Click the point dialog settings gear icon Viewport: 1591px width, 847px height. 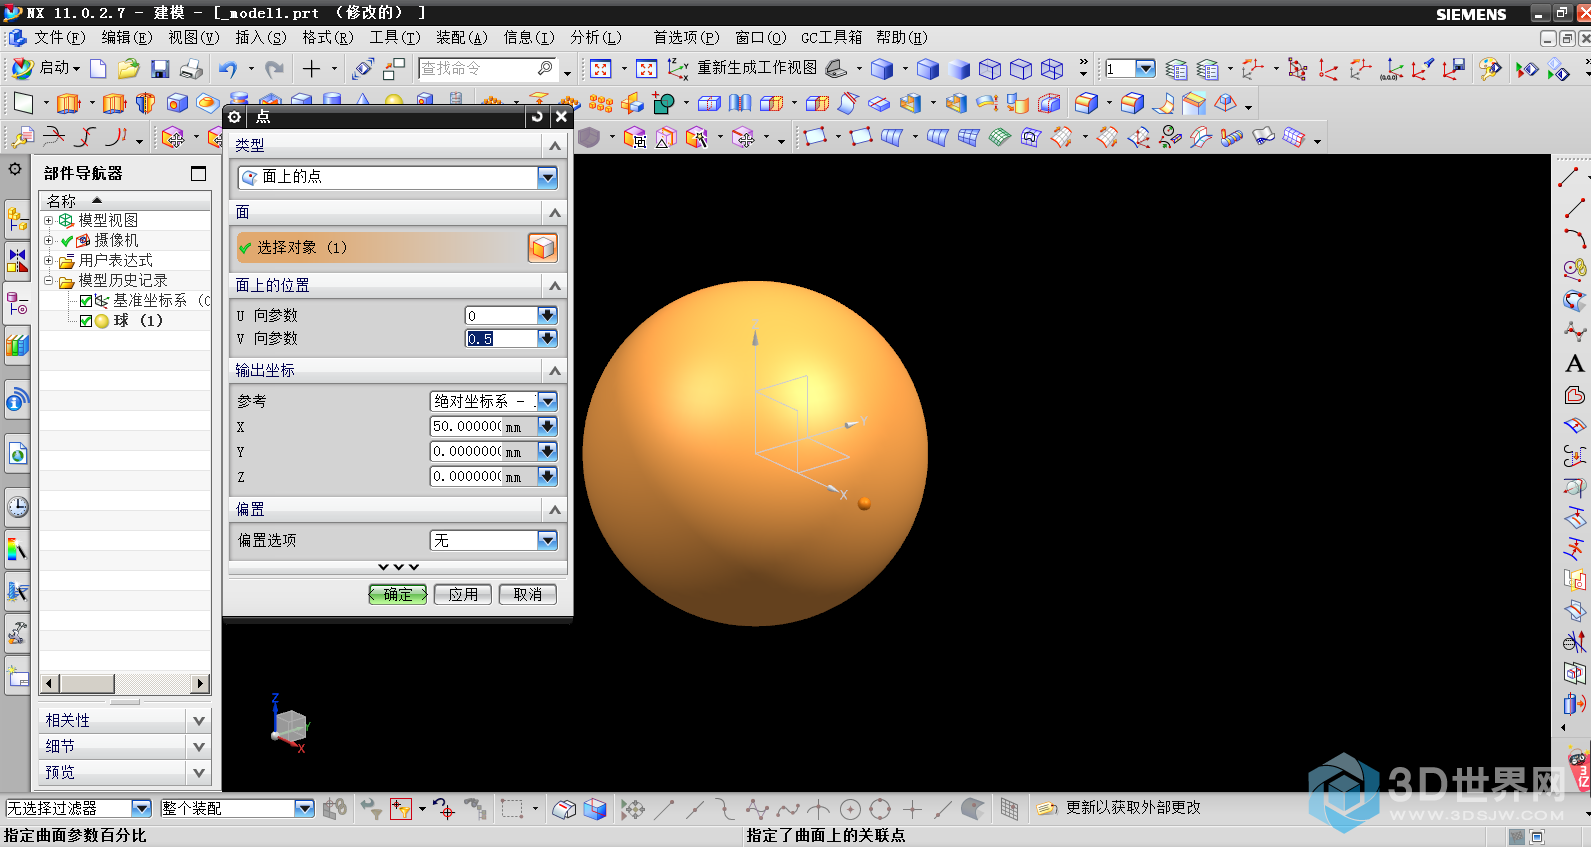(x=235, y=116)
